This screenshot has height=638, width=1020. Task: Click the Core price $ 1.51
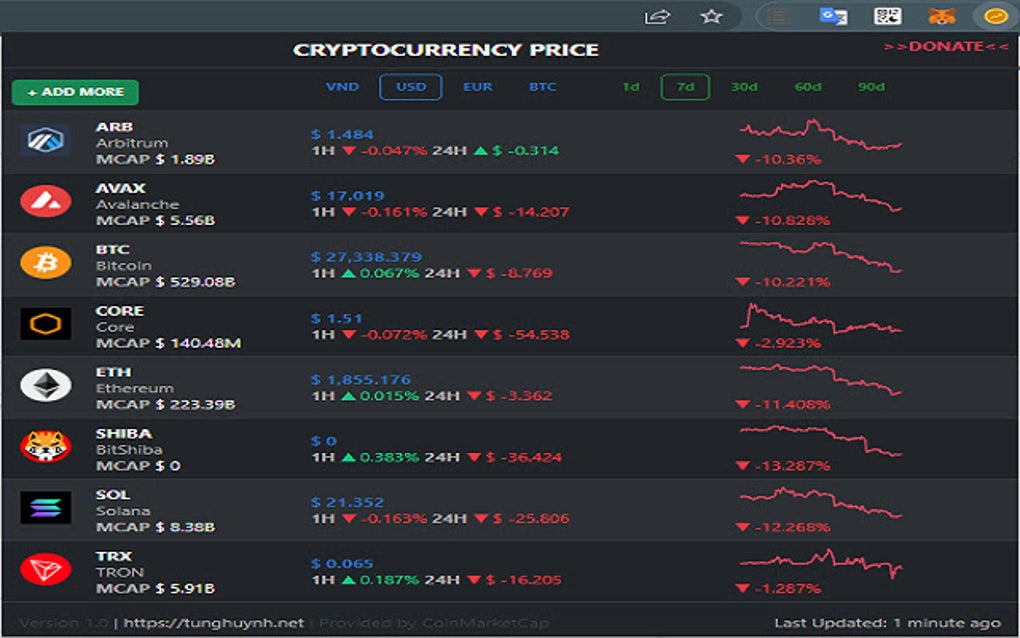click(x=336, y=319)
